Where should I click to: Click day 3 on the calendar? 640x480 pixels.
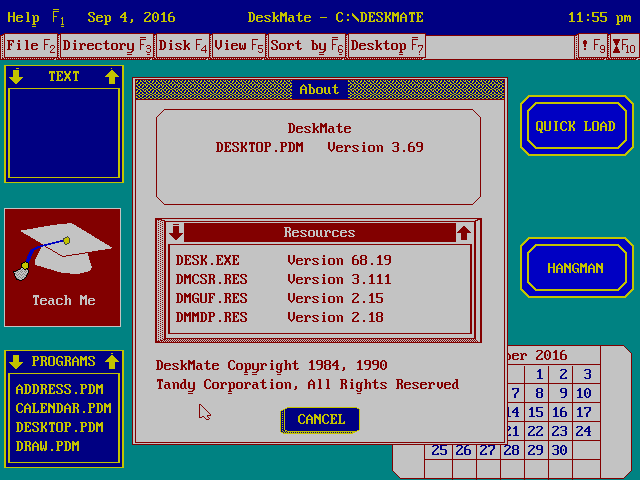tap(587, 374)
